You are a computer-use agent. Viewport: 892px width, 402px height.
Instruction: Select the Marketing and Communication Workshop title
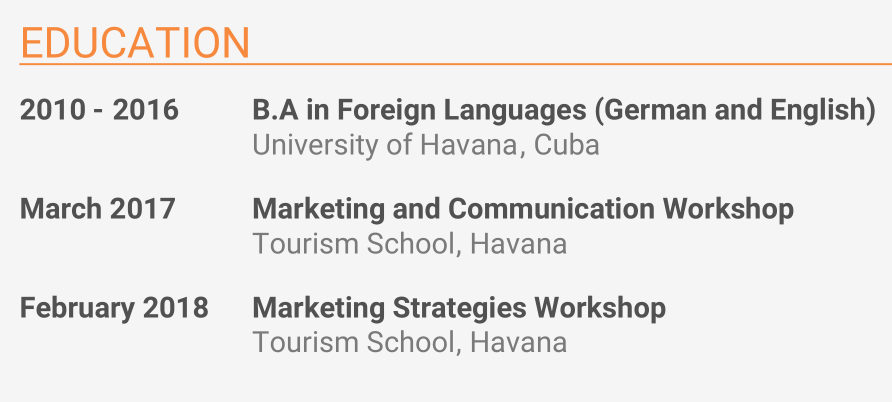coord(523,209)
